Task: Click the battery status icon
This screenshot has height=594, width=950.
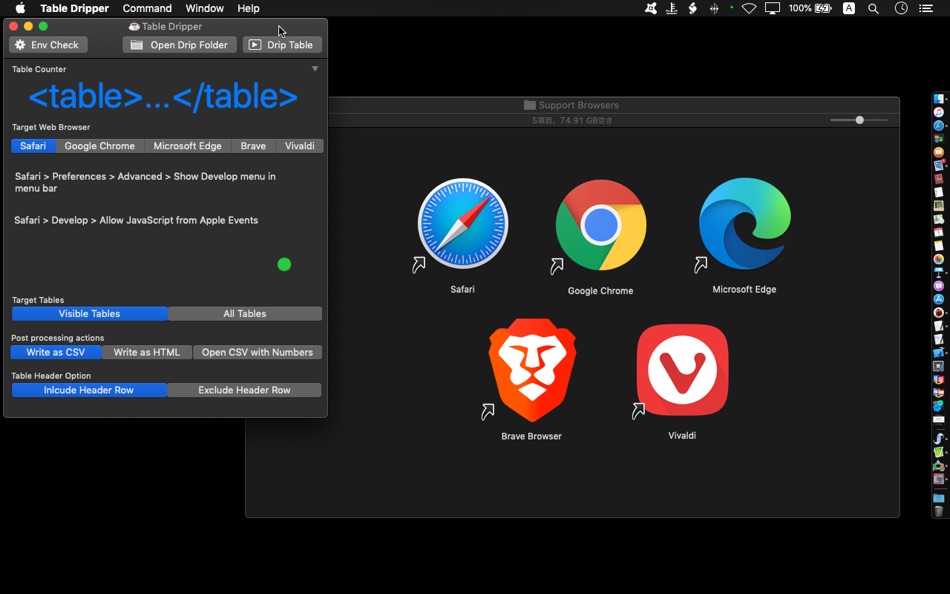Action: pyautogui.click(x=823, y=8)
